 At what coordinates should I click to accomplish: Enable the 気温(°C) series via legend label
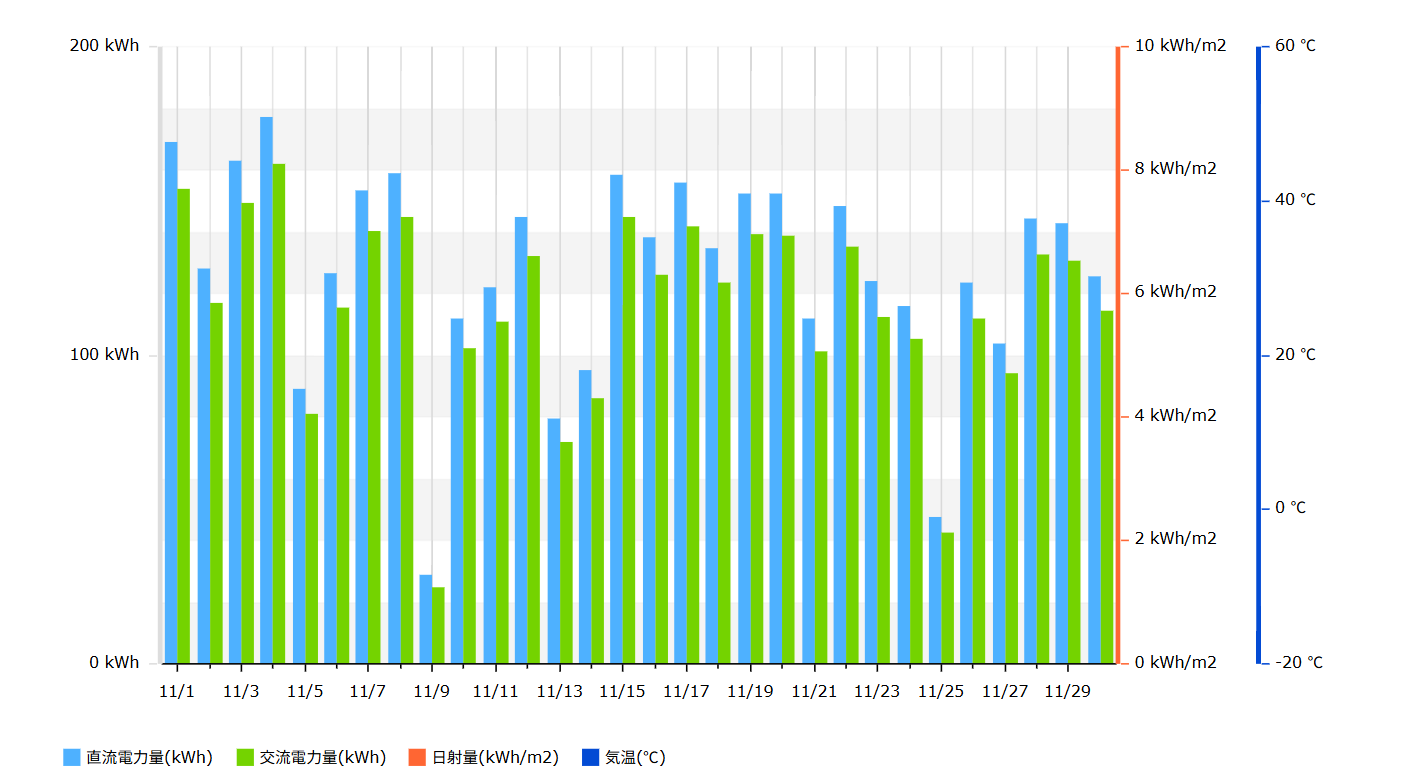pos(635,757)
